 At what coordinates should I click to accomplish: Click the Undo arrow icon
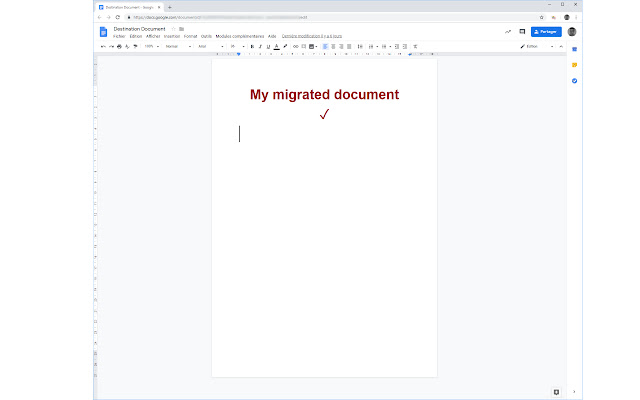click(x=103, y=46)
